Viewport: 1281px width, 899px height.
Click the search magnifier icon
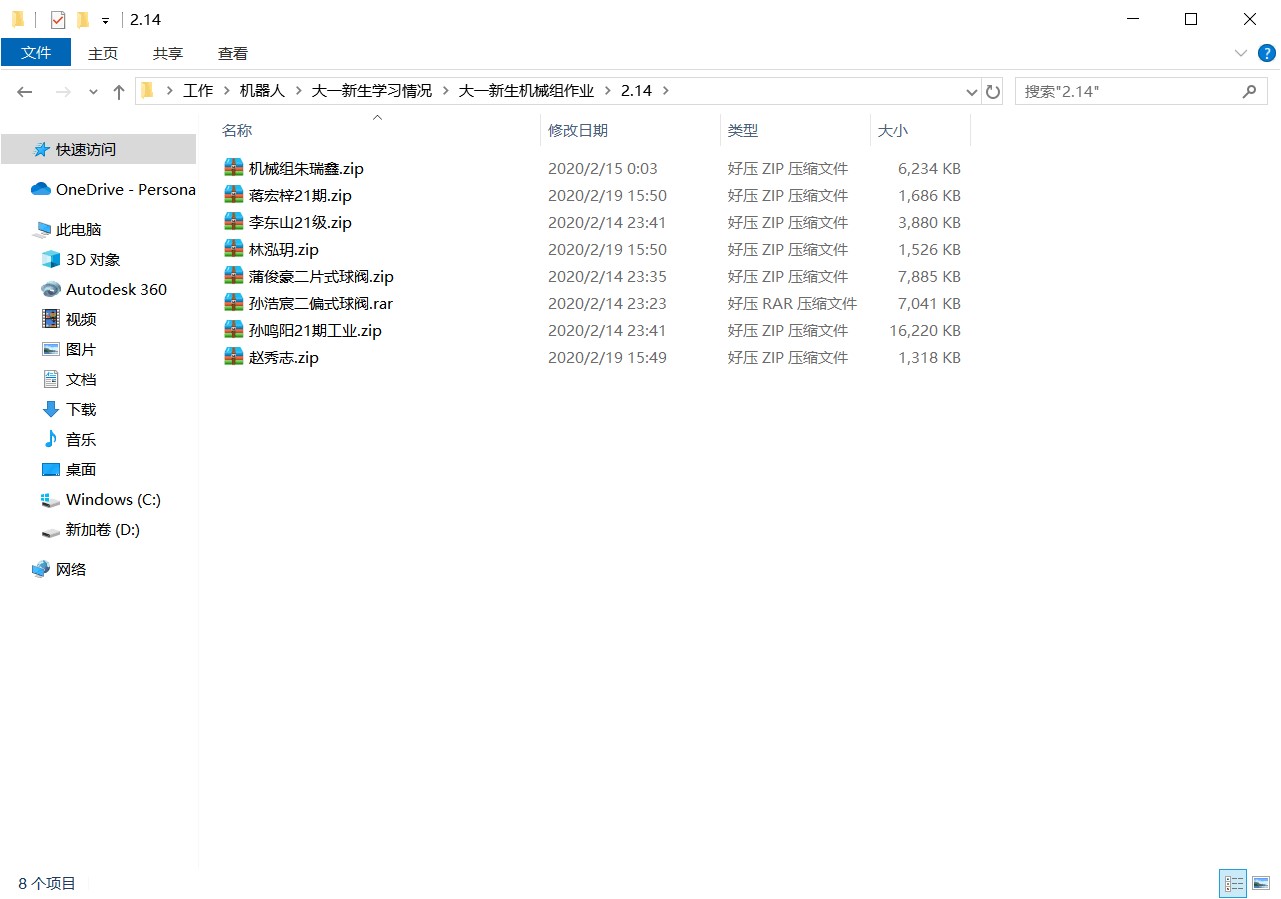point(1249,91)
